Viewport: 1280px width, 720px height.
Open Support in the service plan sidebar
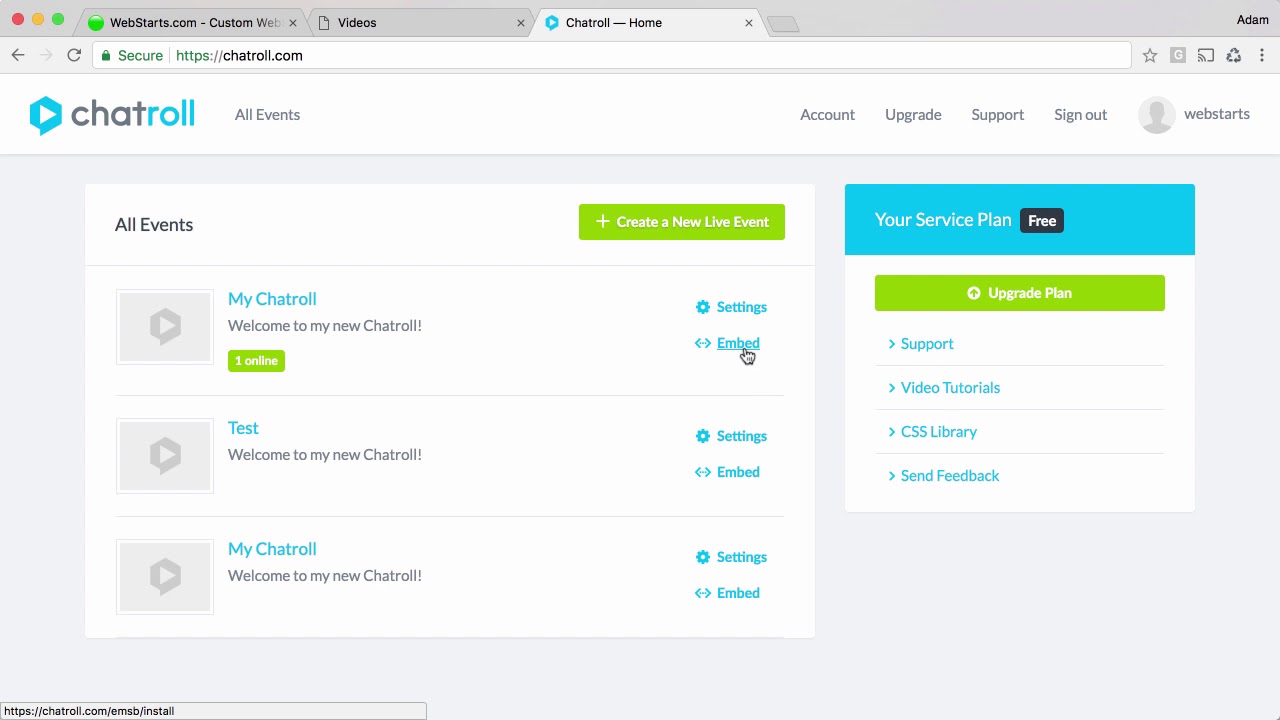point(927,344)
